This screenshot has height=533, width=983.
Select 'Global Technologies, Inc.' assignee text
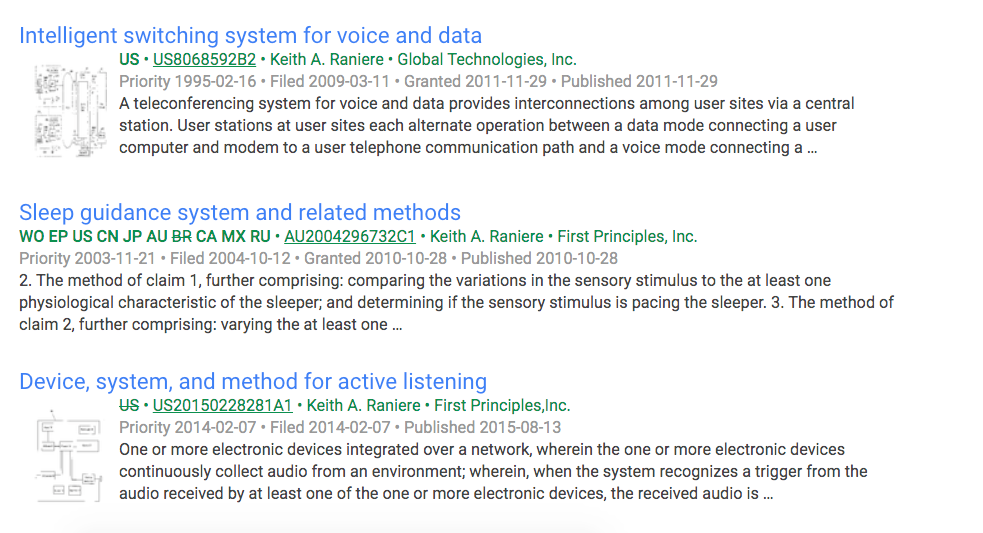(487, 60)
